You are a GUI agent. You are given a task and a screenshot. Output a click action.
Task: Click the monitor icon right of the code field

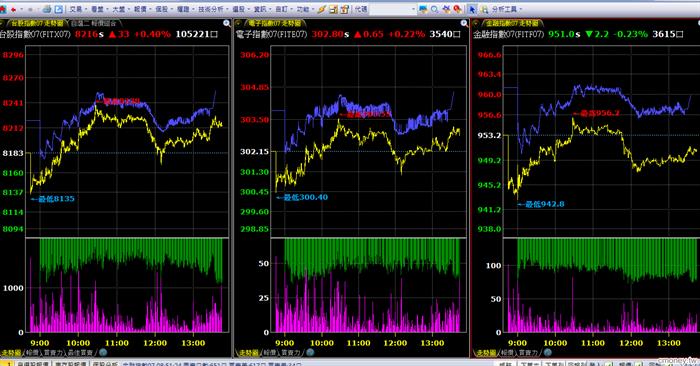pos(423,9)
